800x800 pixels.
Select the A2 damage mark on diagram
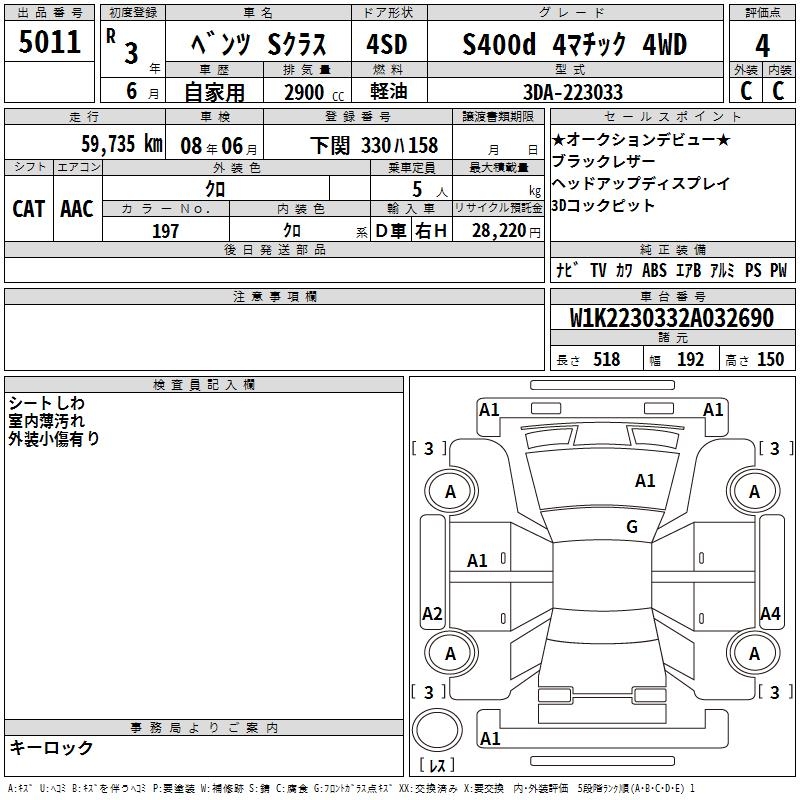(x=432, y=614)
